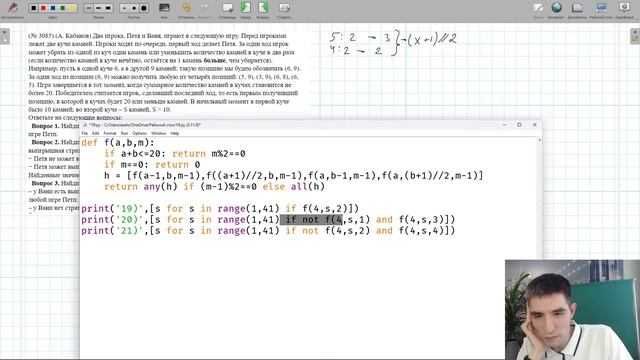Viewport: 640px width, 360px height.
Task: Open the left-side page panel tab
Action: click(5, 36)
